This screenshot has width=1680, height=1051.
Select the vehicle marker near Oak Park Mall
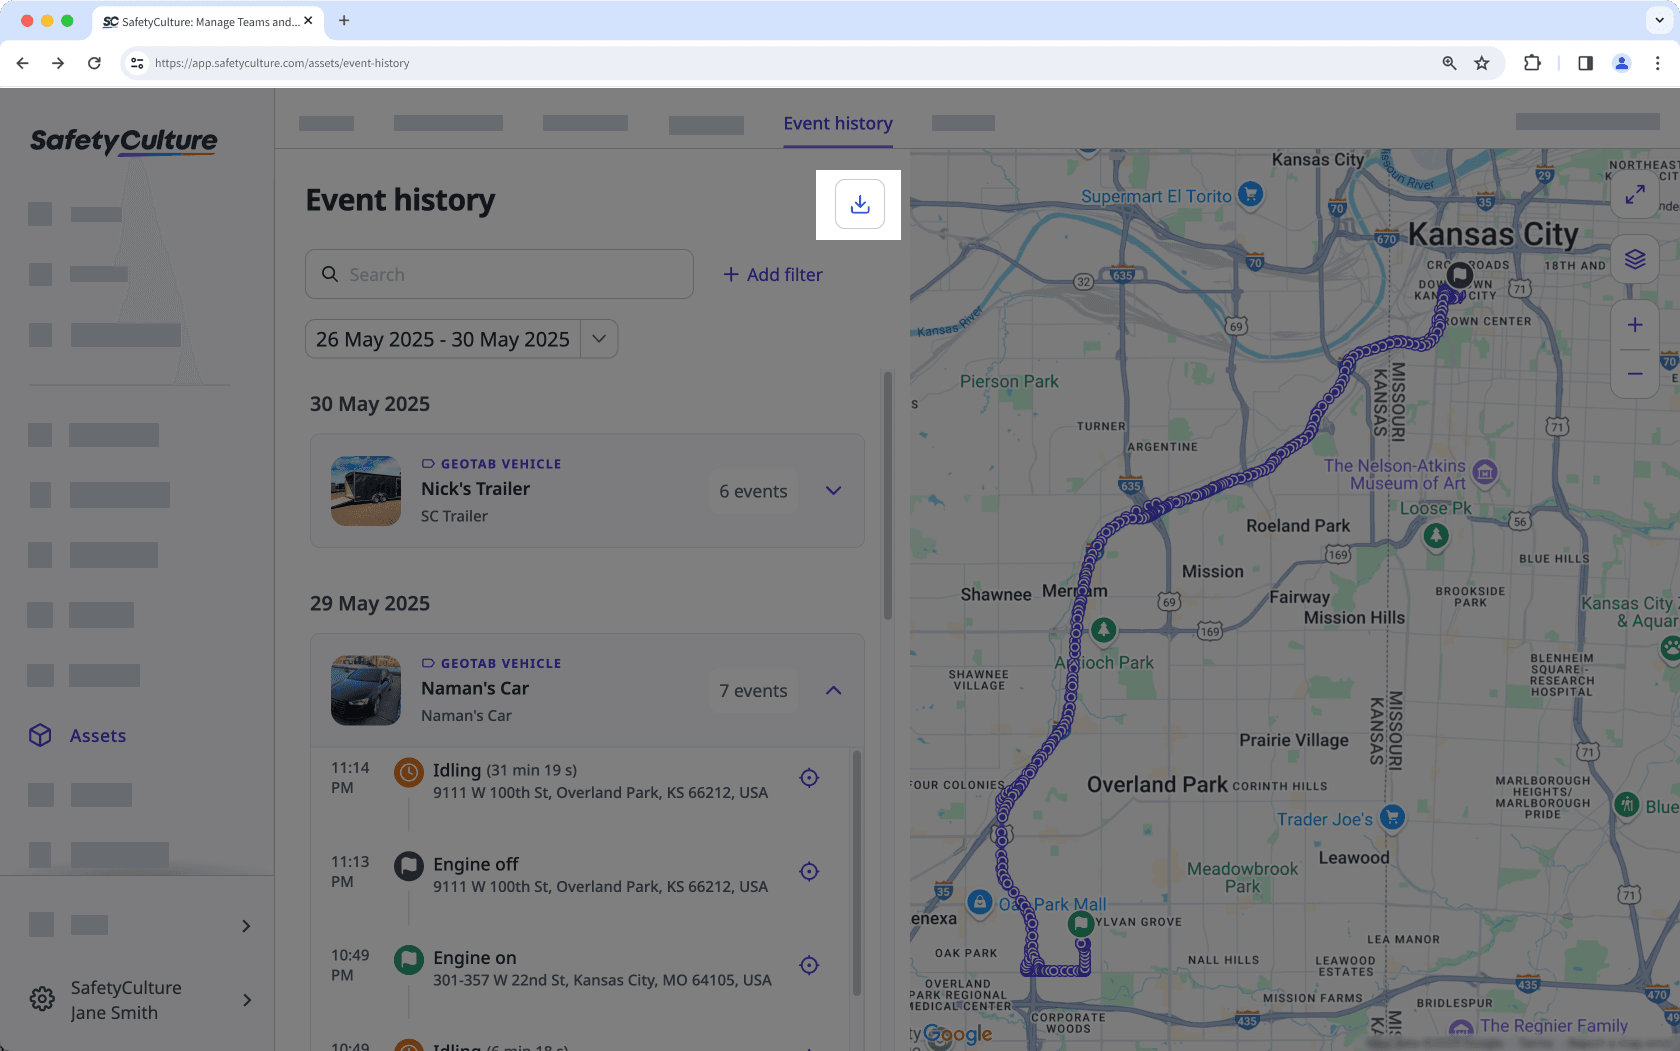point(1080,923)
